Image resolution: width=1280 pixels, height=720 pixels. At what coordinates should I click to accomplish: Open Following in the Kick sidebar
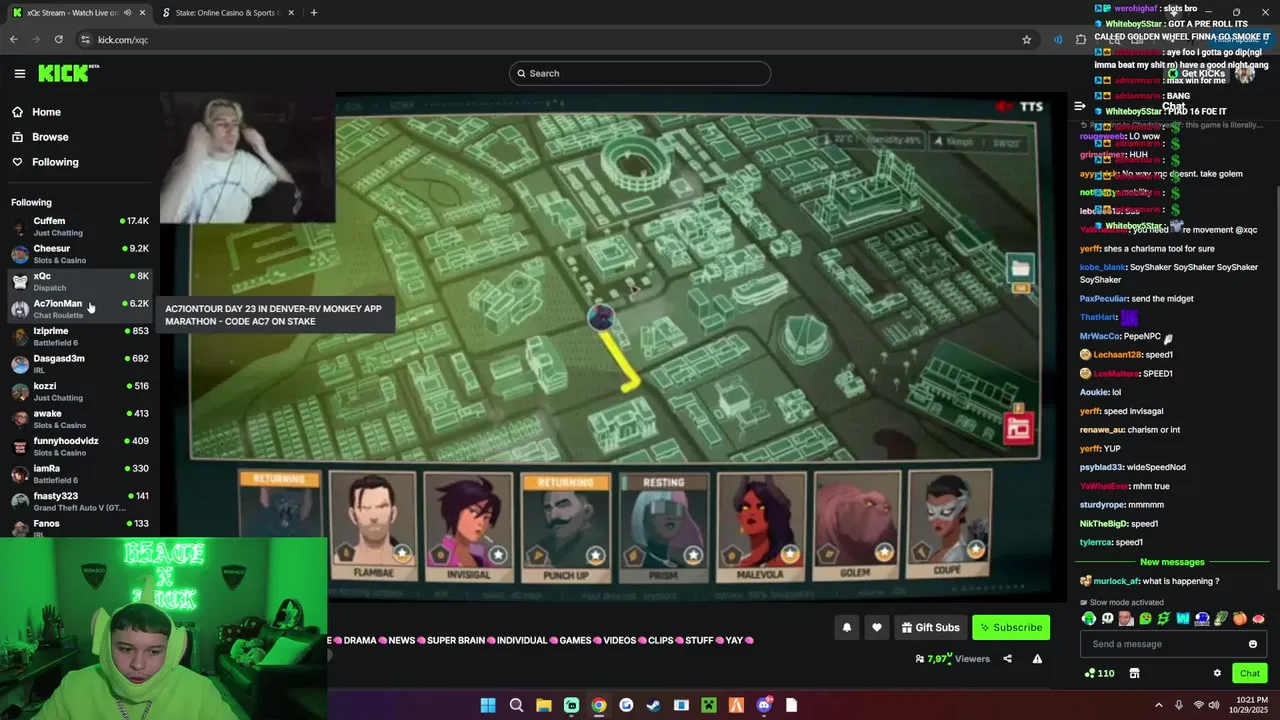click(55, 162)
